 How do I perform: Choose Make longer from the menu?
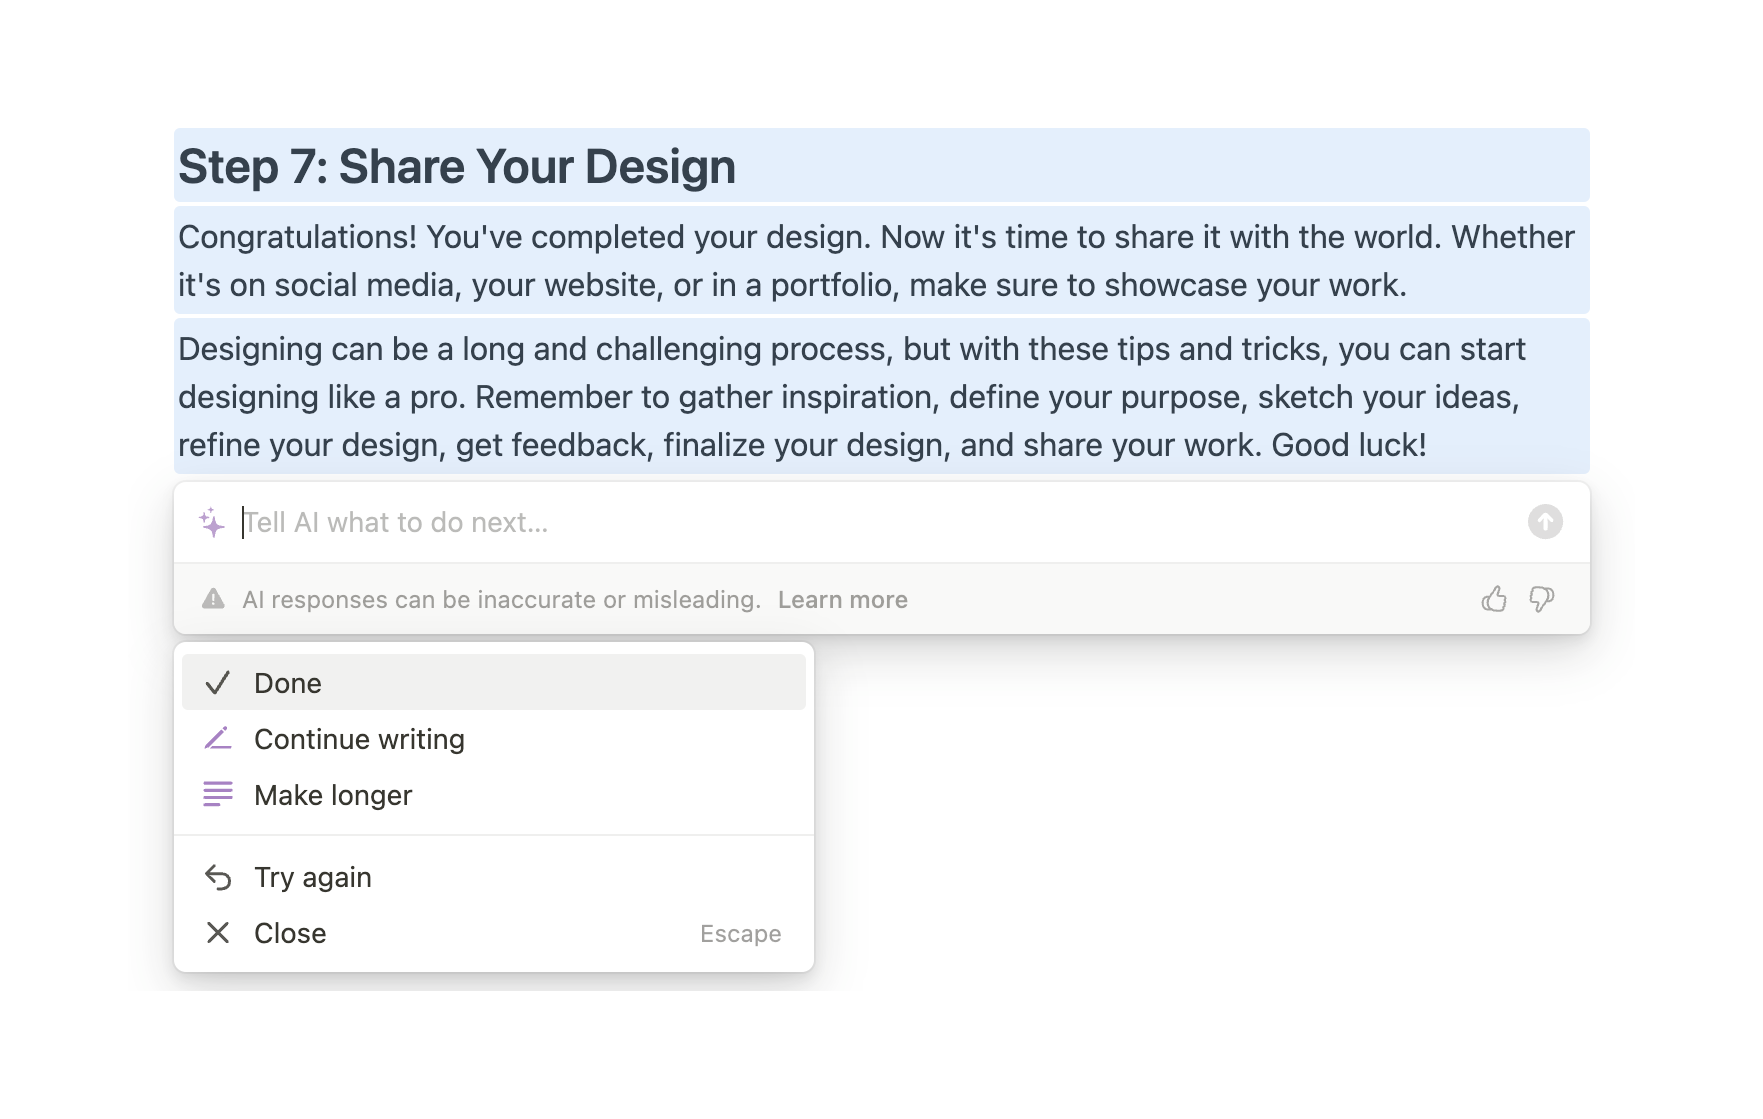pos(333,795)
